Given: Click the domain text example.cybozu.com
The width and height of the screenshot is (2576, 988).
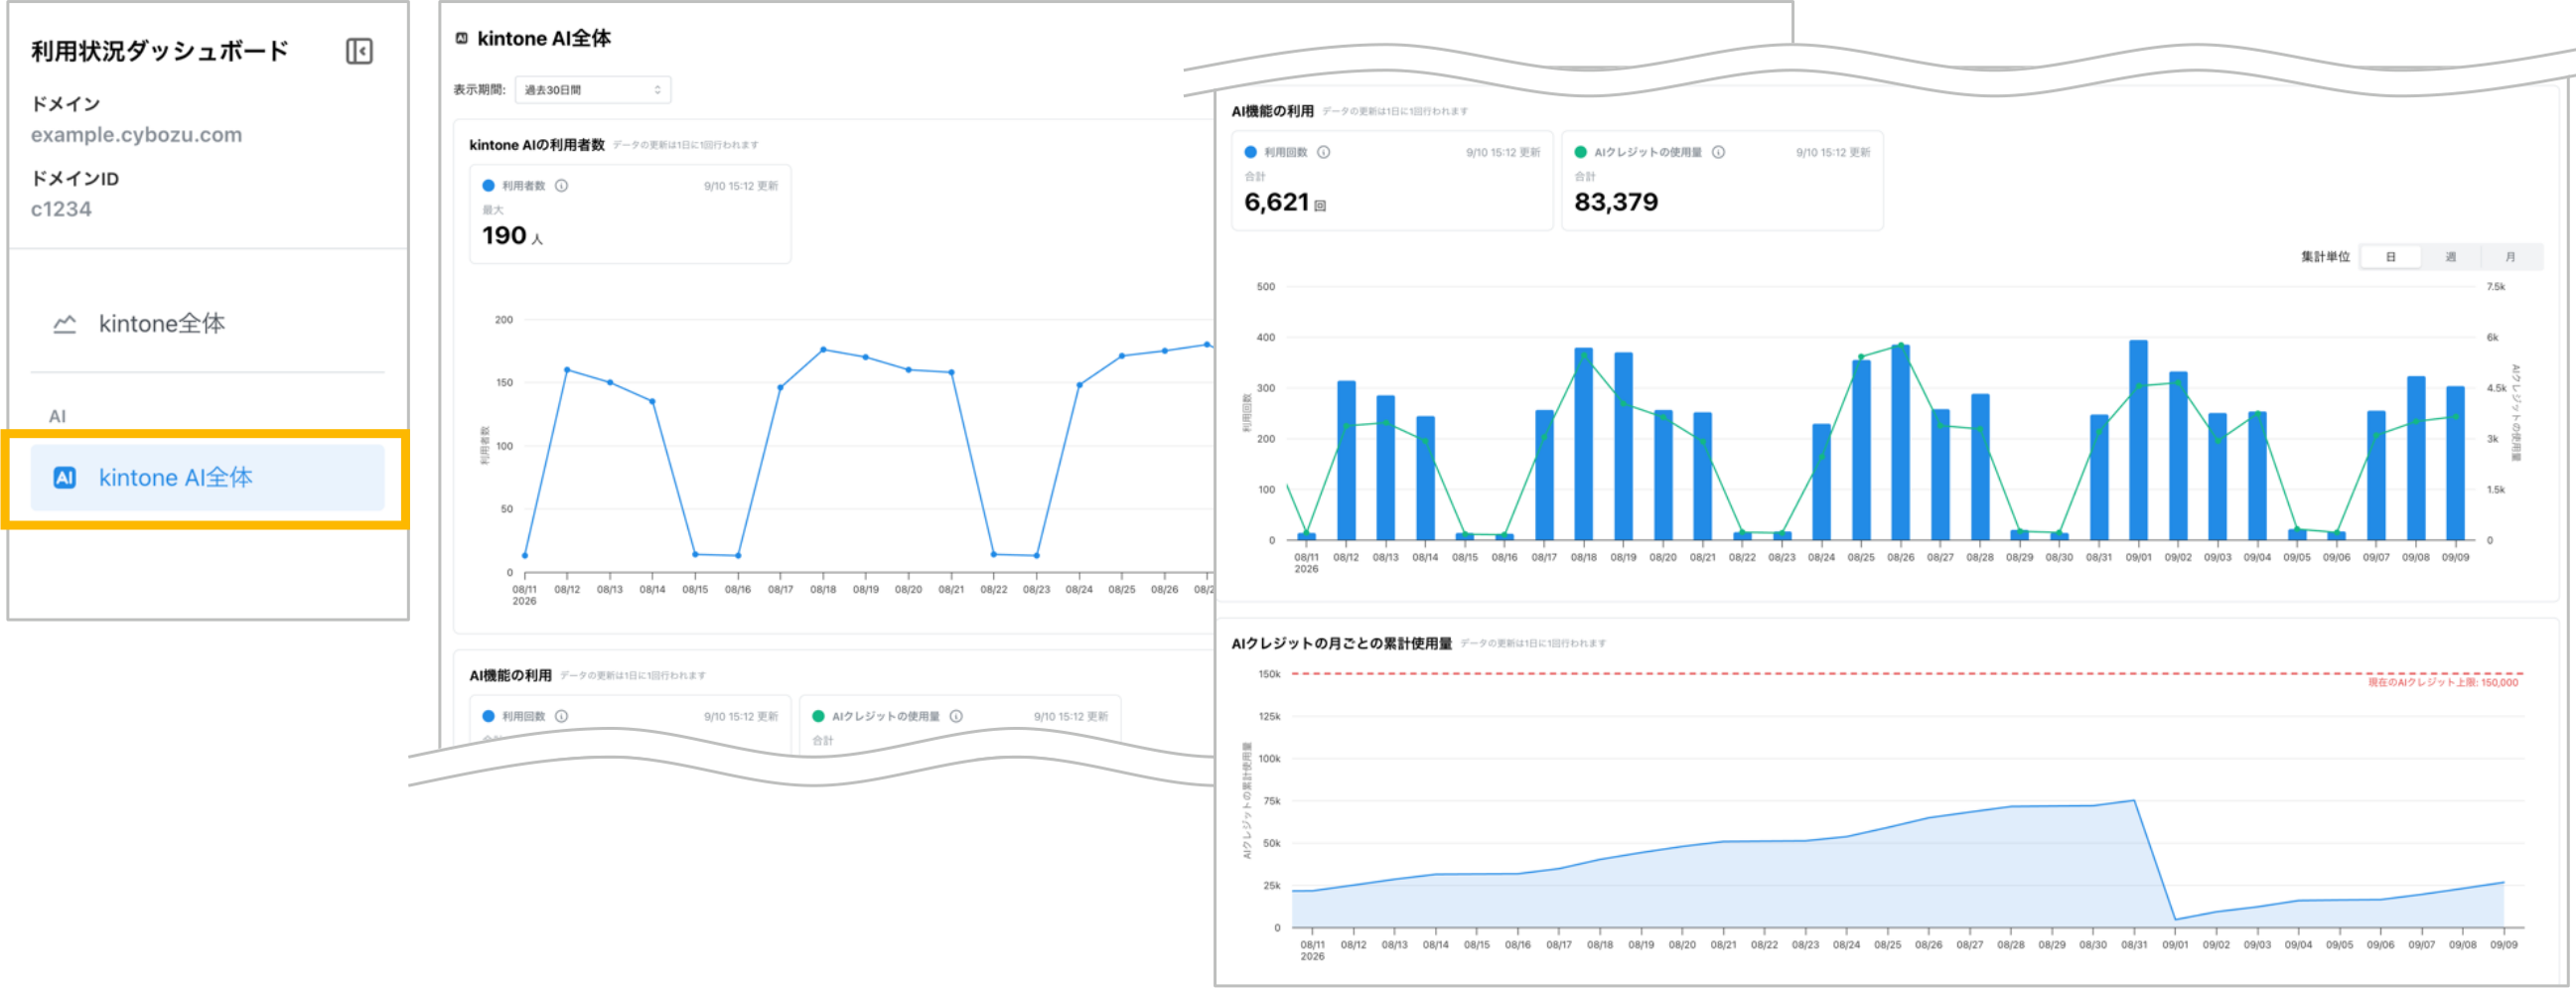Looking at the screenshot, I should click(137, 135).
